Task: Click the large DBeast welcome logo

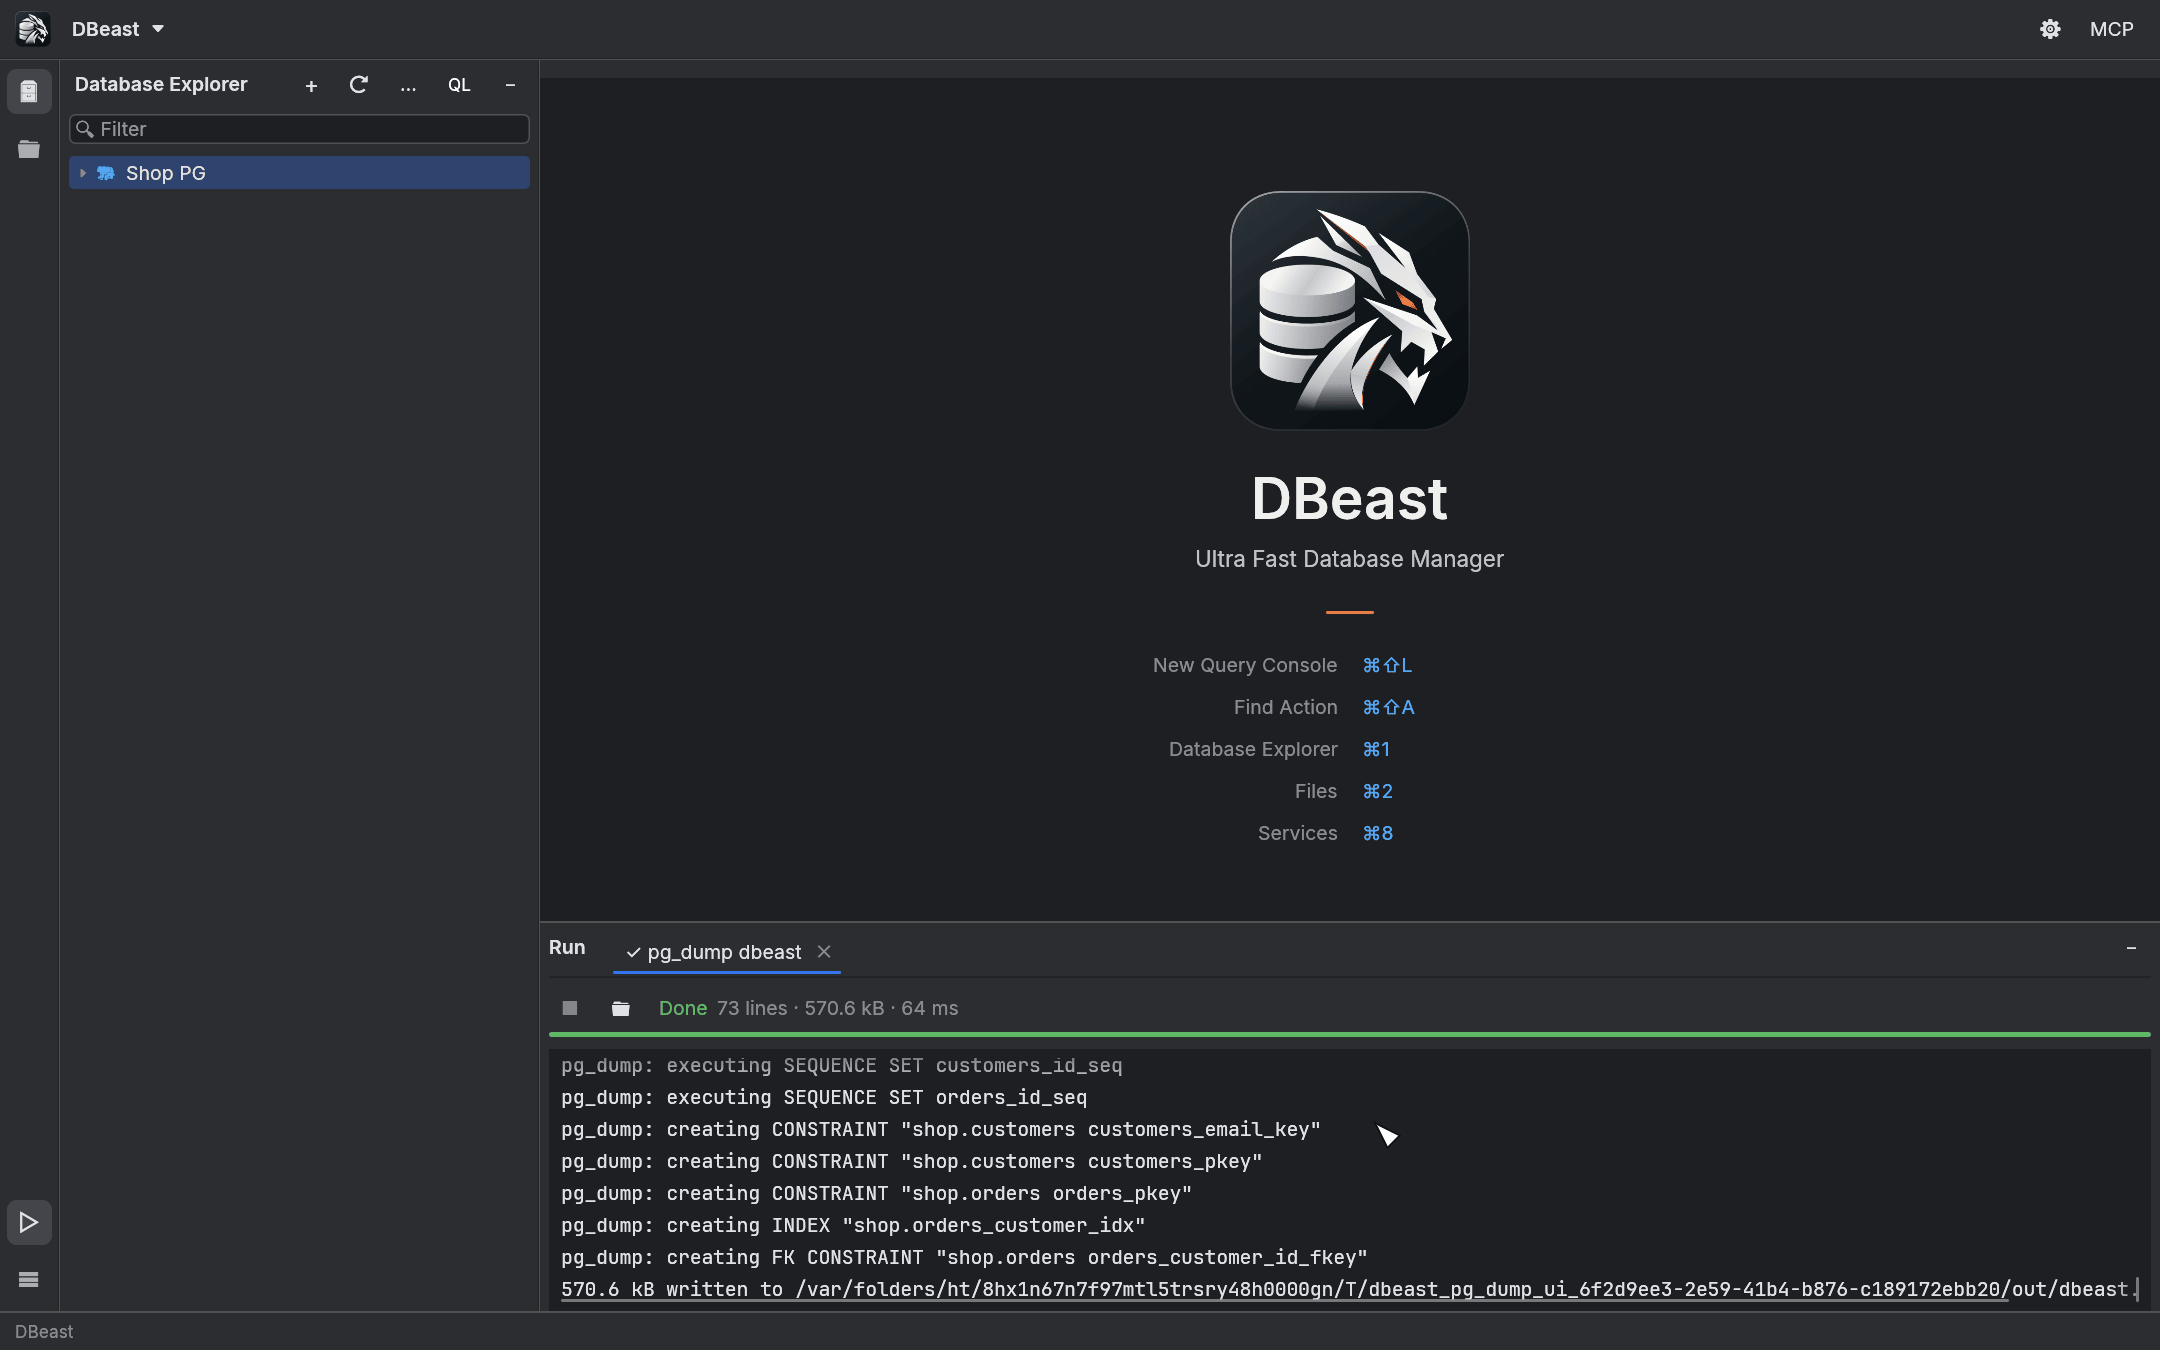Action: click(x=1349, y=310)
